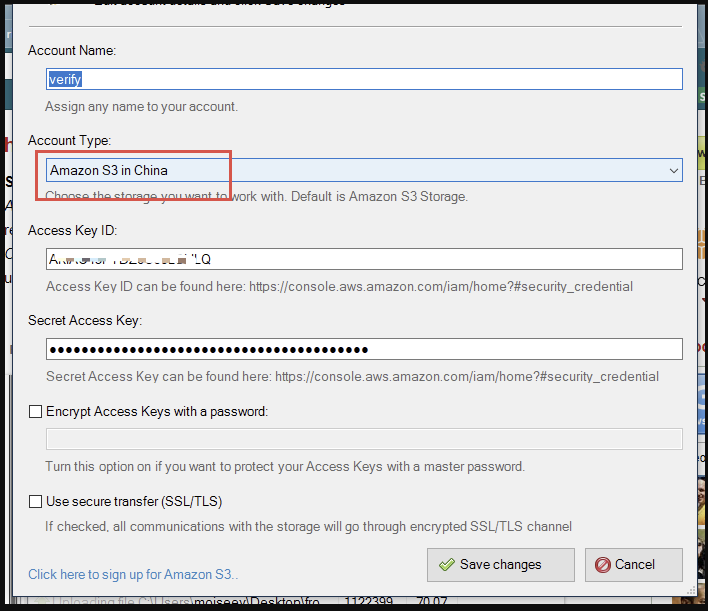Click the 'Secret Access Key:' label

pyautogui.click(x=85, y=320)
